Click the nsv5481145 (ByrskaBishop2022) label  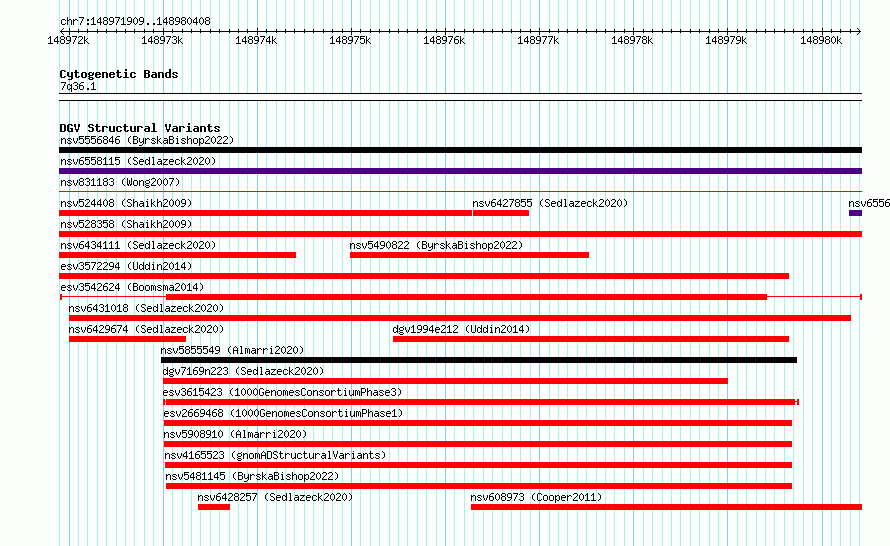point(252,476)
